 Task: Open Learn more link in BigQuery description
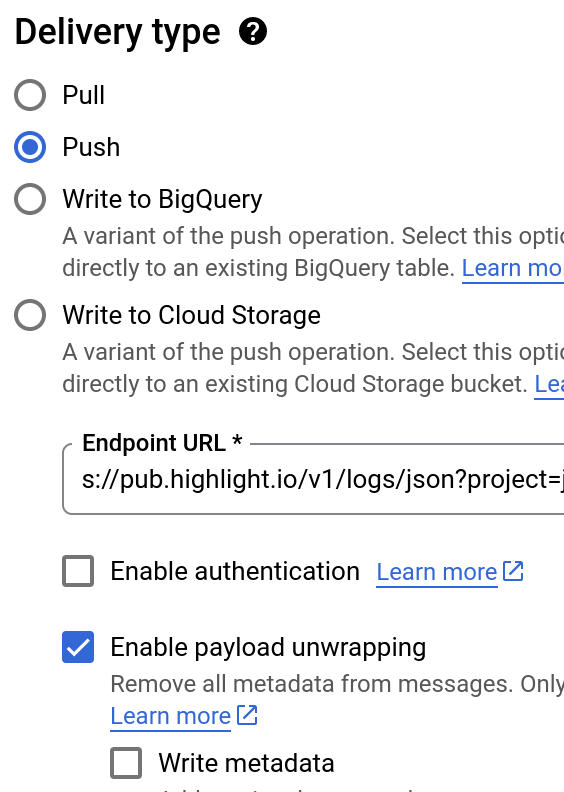point(513,268)
